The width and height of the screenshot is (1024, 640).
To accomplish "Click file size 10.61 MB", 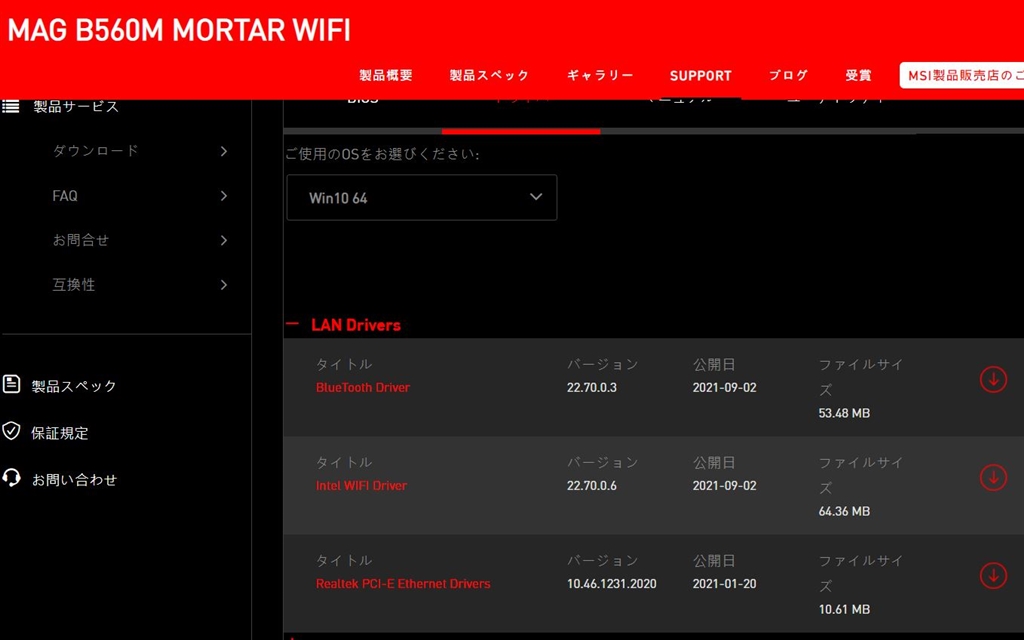I will [844, 609].
